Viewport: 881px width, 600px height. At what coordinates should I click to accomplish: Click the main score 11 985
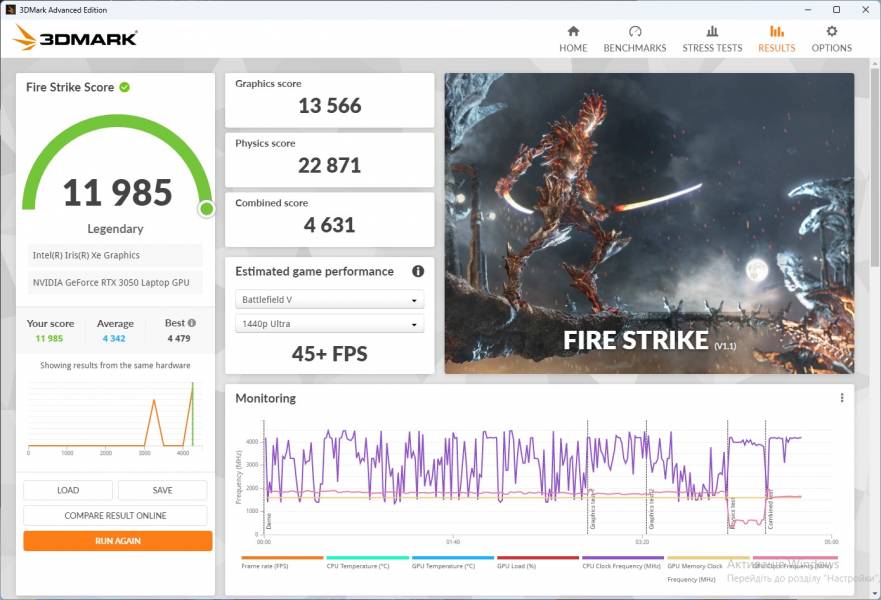[x=117, y=192]
